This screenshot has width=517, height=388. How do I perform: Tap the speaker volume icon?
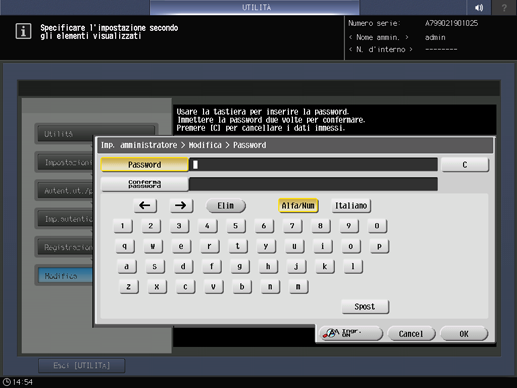(x=479, y=7)
